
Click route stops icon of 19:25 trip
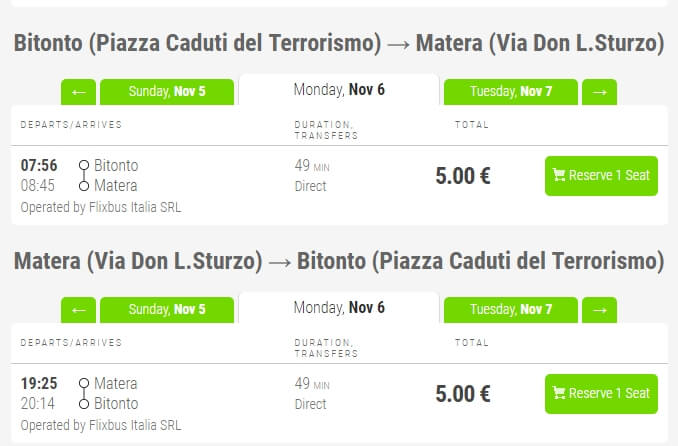tap(84, 394)
